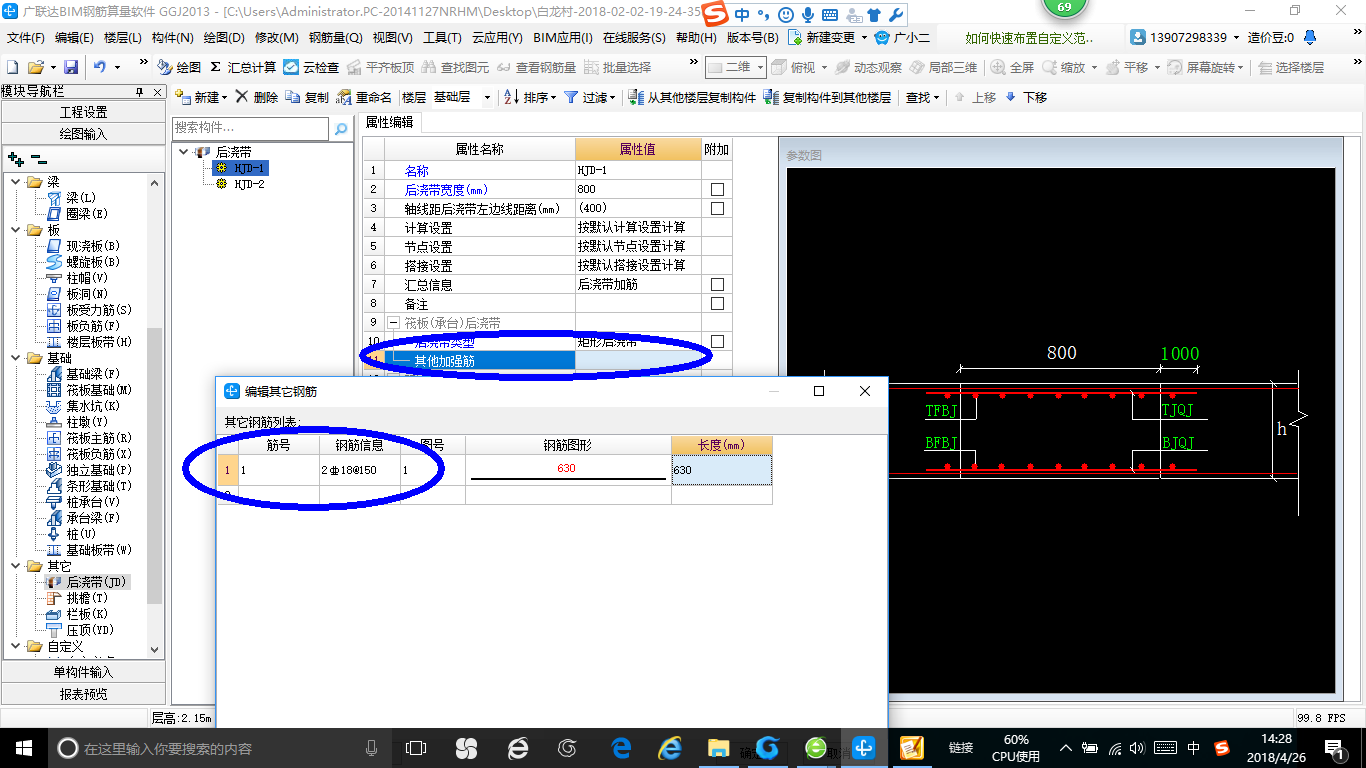Click the 搜索构件 search field
This screenshot has width=1366, height=768.
pos(250,128)
